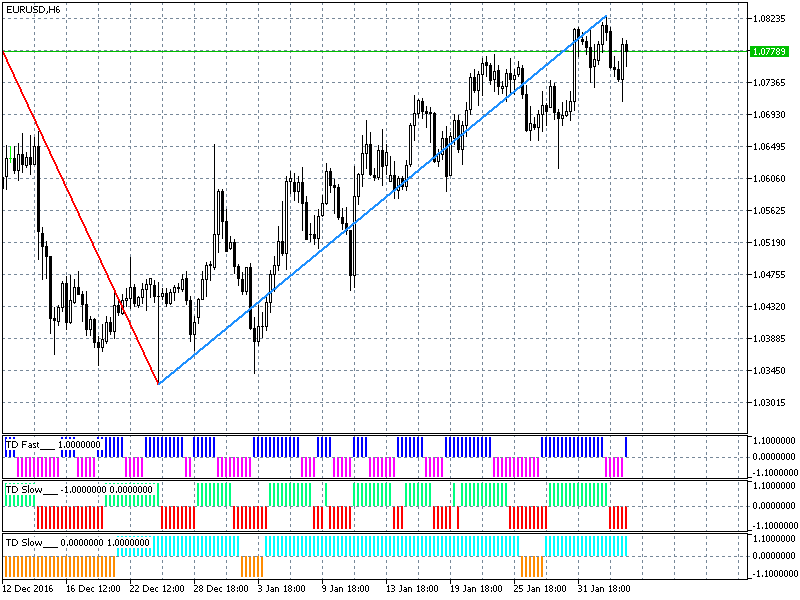Click the TD Fast indicator label

tap(53, 445)
